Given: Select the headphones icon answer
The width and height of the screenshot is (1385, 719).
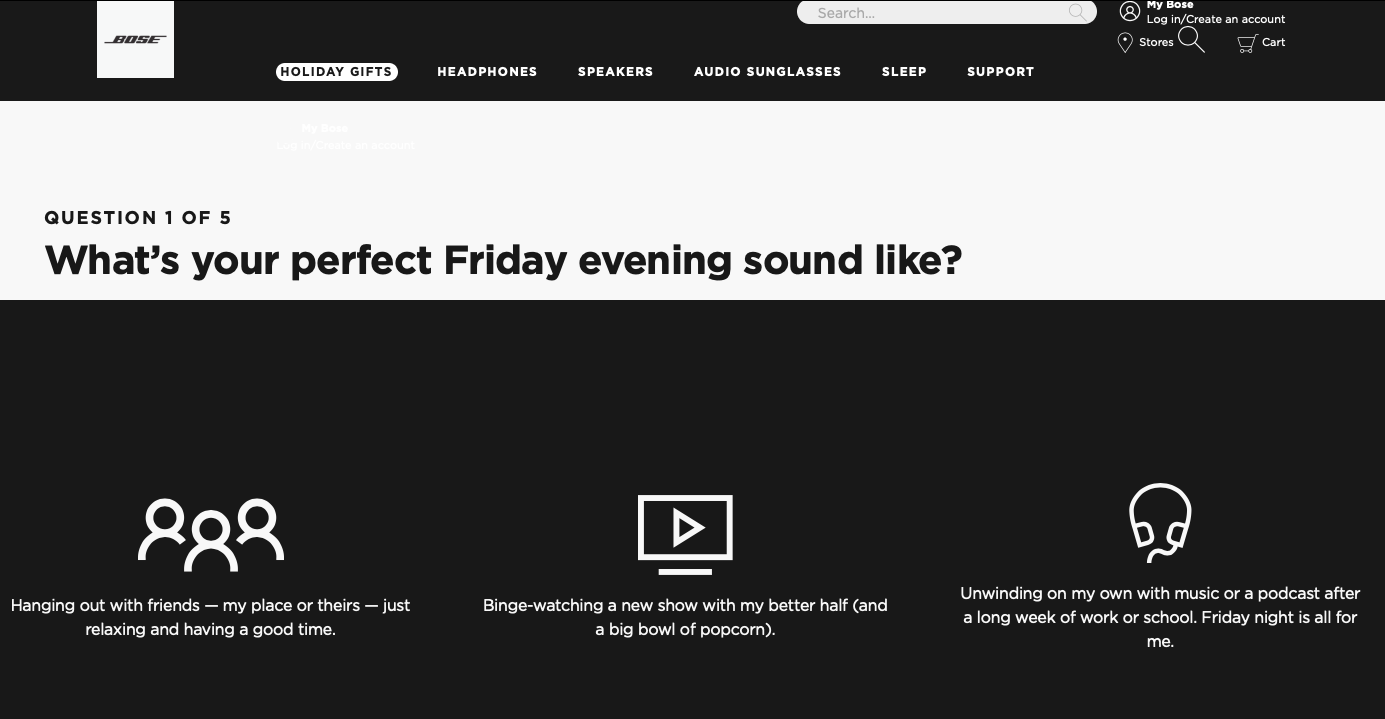Looking at the screenshot, I should tap(1160, 522).
